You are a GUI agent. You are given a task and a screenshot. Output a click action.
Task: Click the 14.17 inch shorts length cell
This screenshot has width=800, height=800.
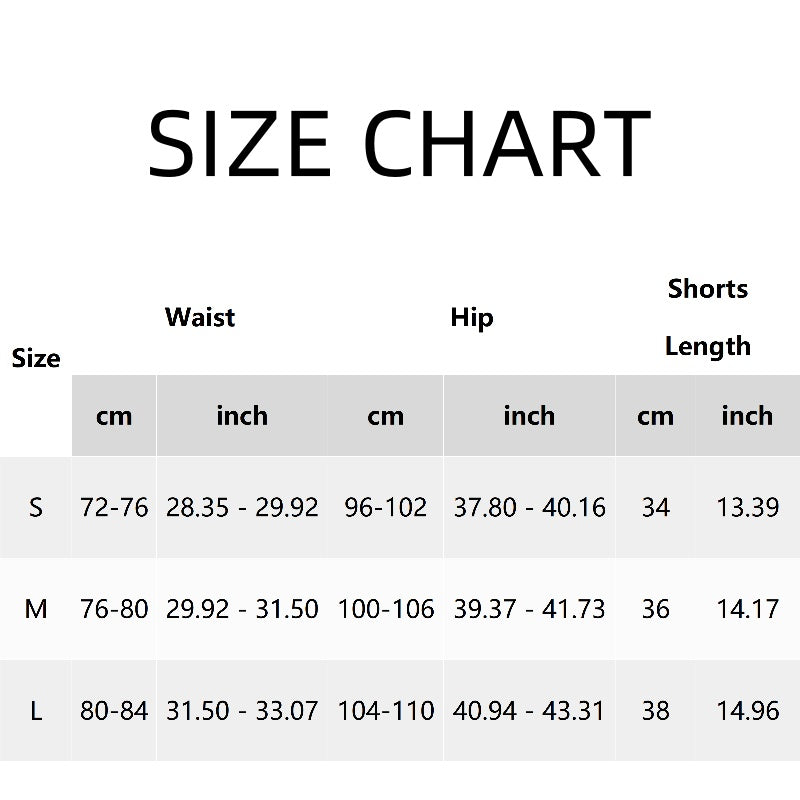747,608
